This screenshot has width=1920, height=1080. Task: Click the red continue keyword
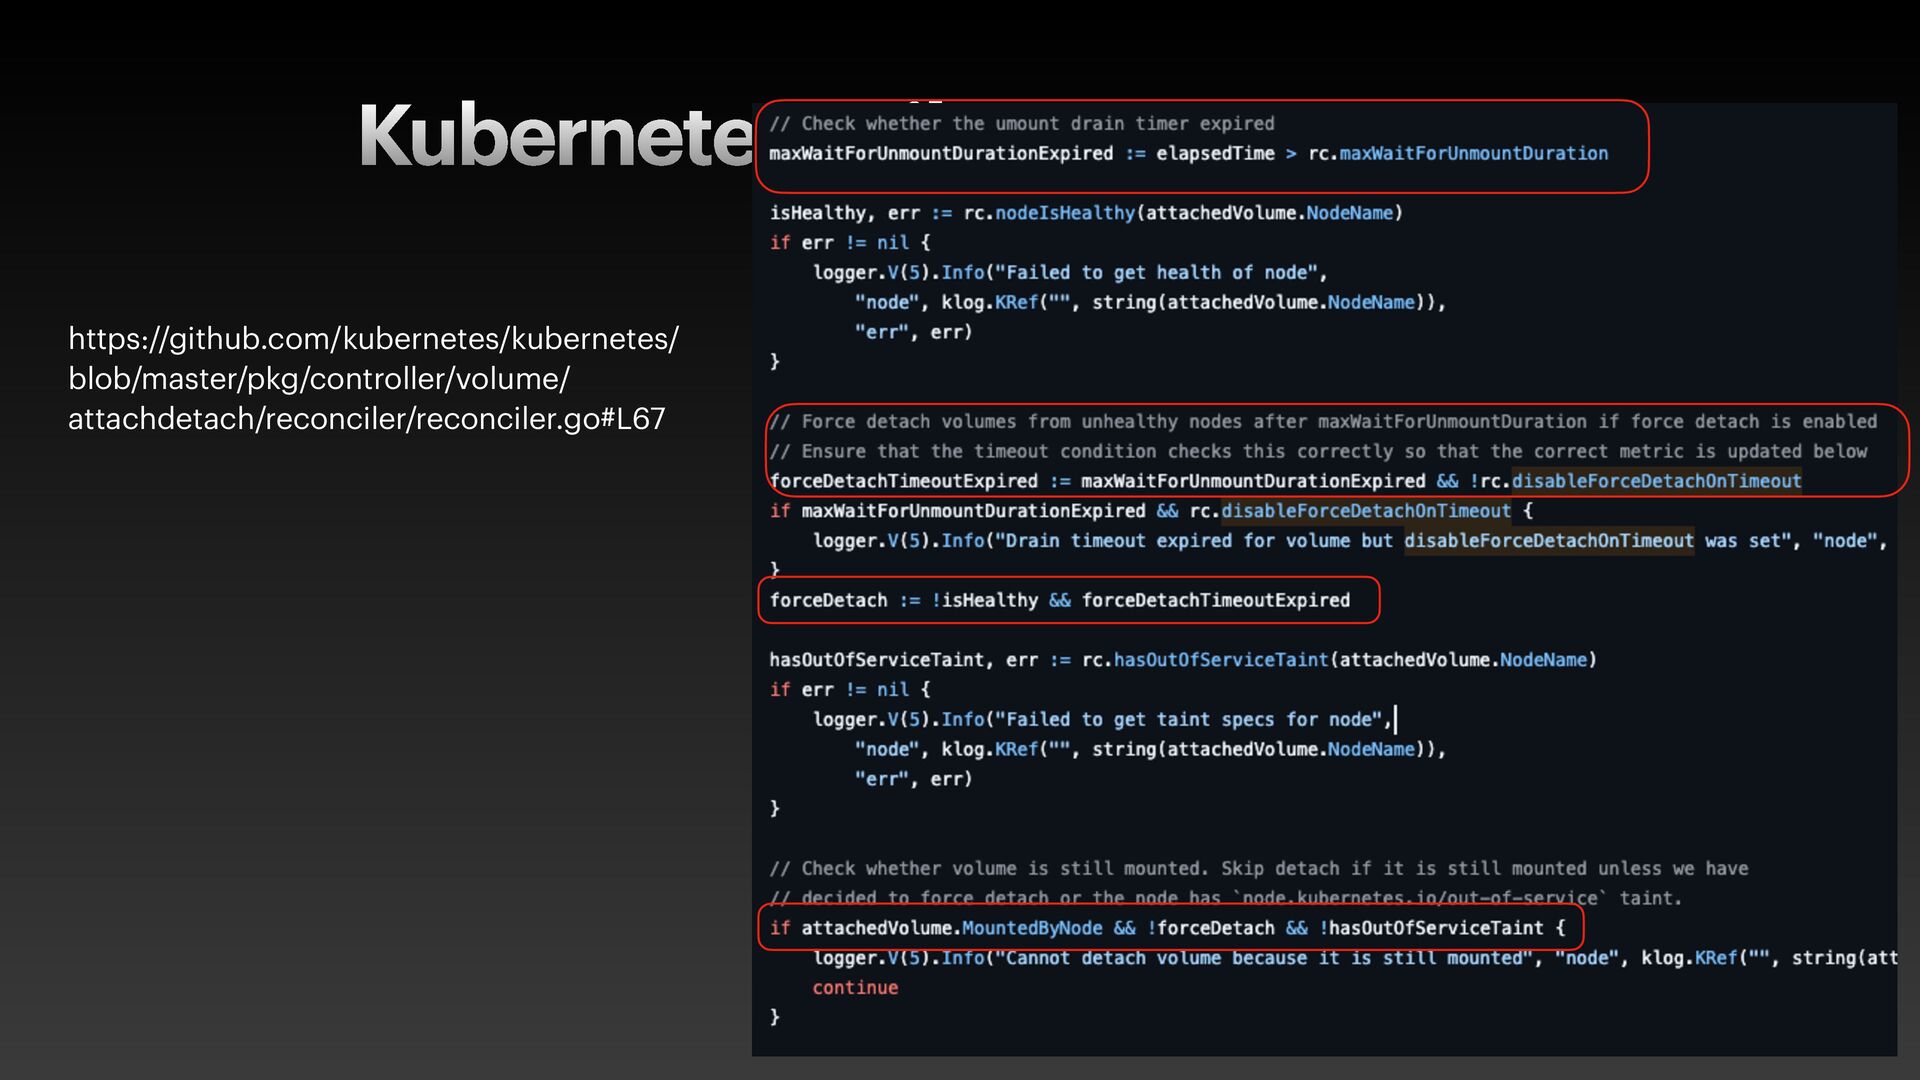click(x=855, y=988)
